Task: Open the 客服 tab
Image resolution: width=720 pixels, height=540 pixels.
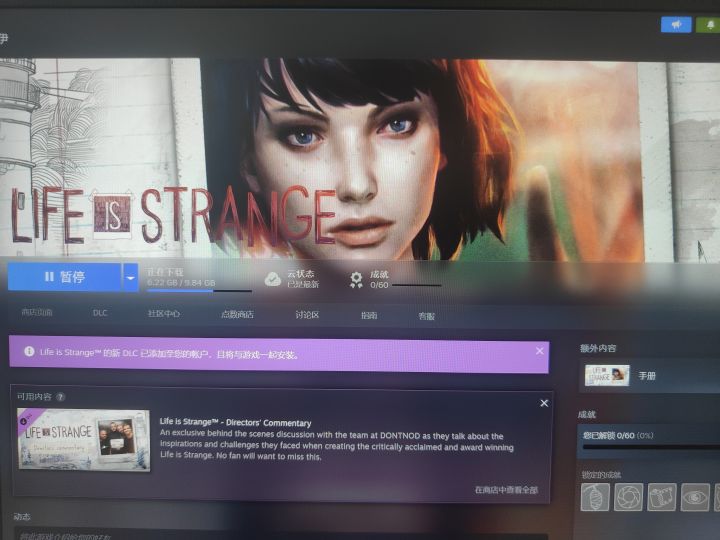Action: [426, 316]
